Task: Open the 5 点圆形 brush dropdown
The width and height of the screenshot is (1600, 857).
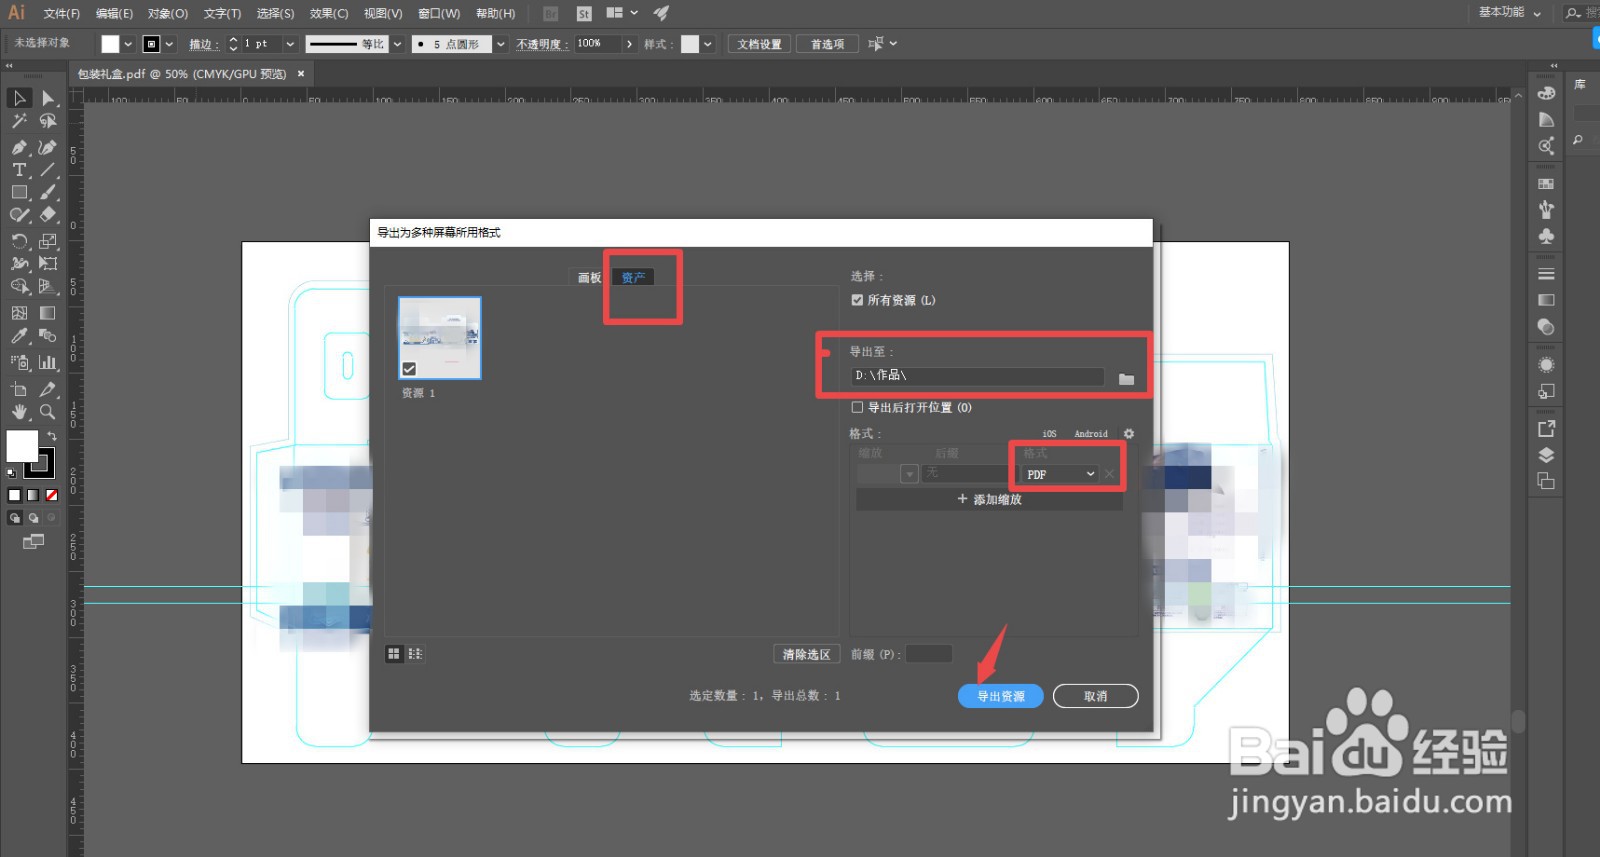Action: 501,44
